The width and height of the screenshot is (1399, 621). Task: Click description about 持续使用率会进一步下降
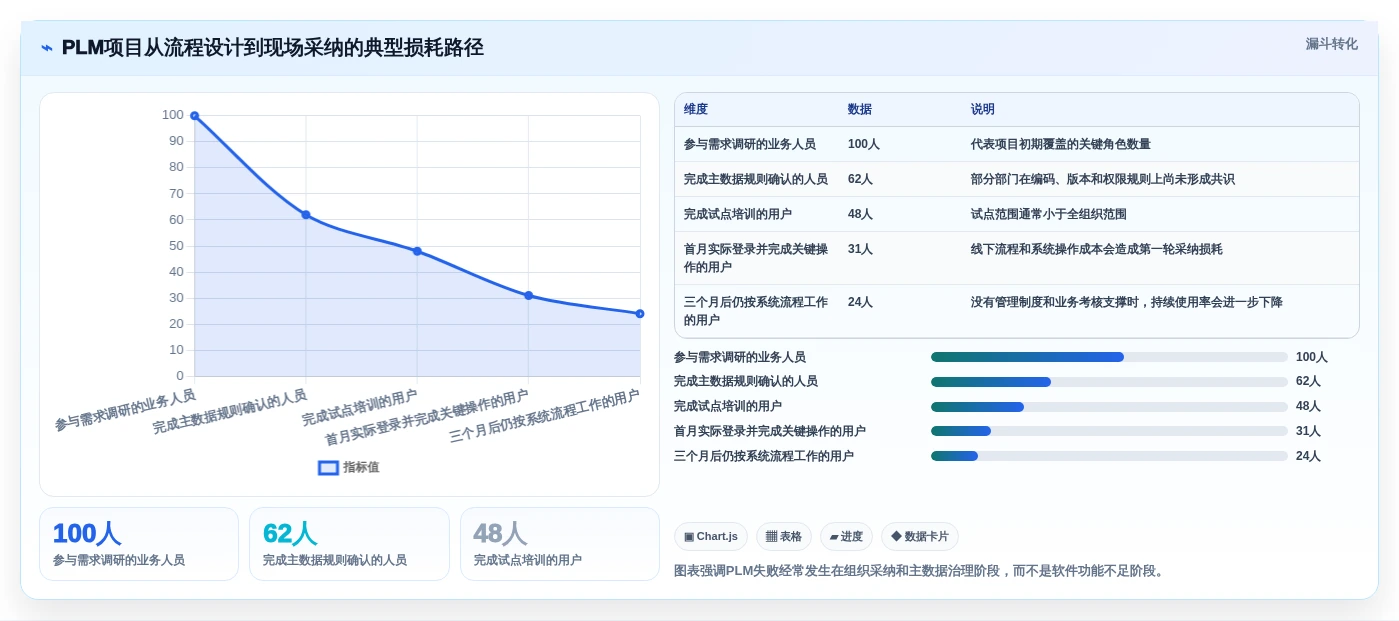coord(1127,302)
